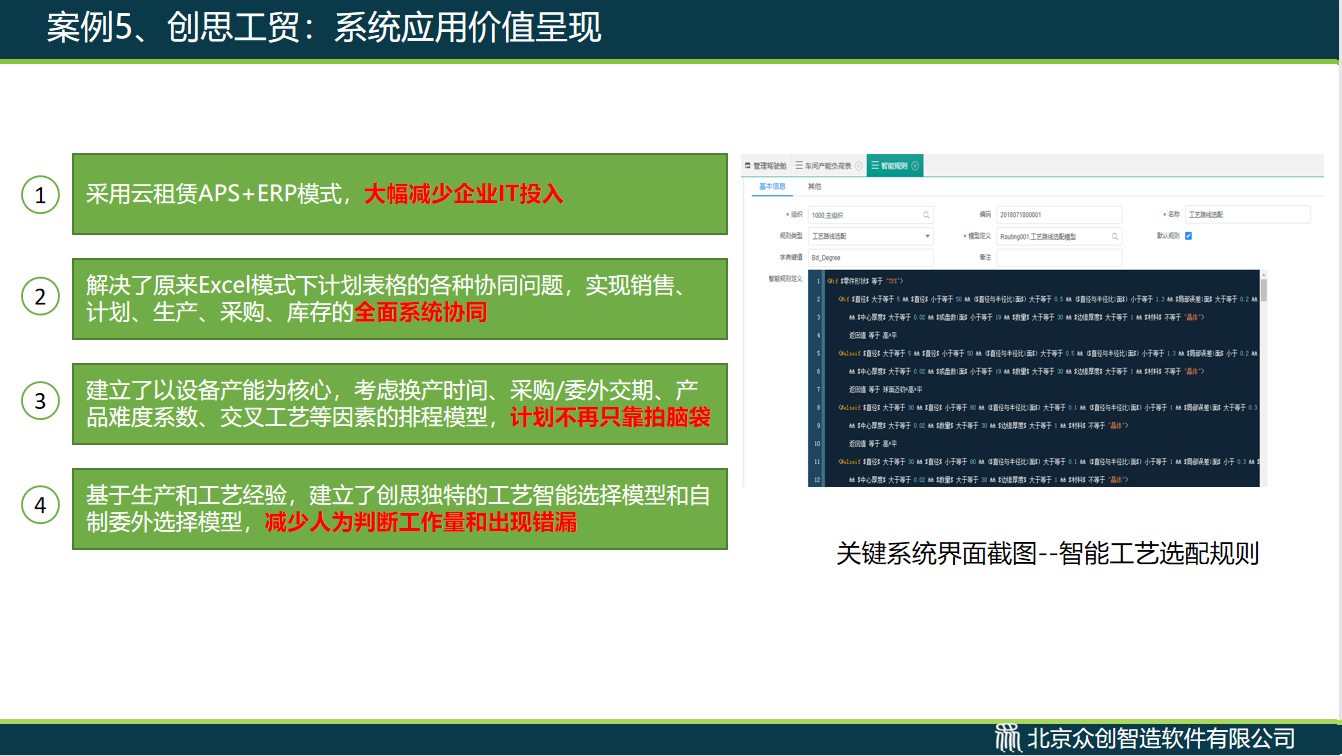
Task: Click line number 10 in code editor
Action: tap(817, 443)
